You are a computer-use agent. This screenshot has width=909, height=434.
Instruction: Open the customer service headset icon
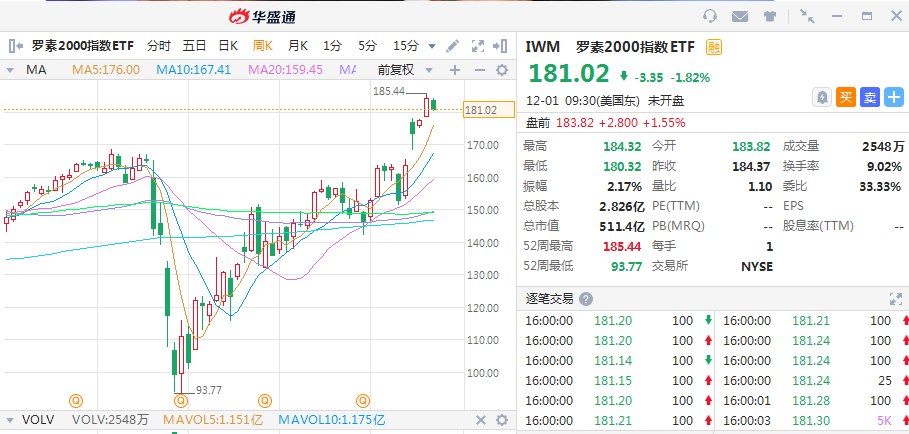pyautogui.click(x=709, y=16)
